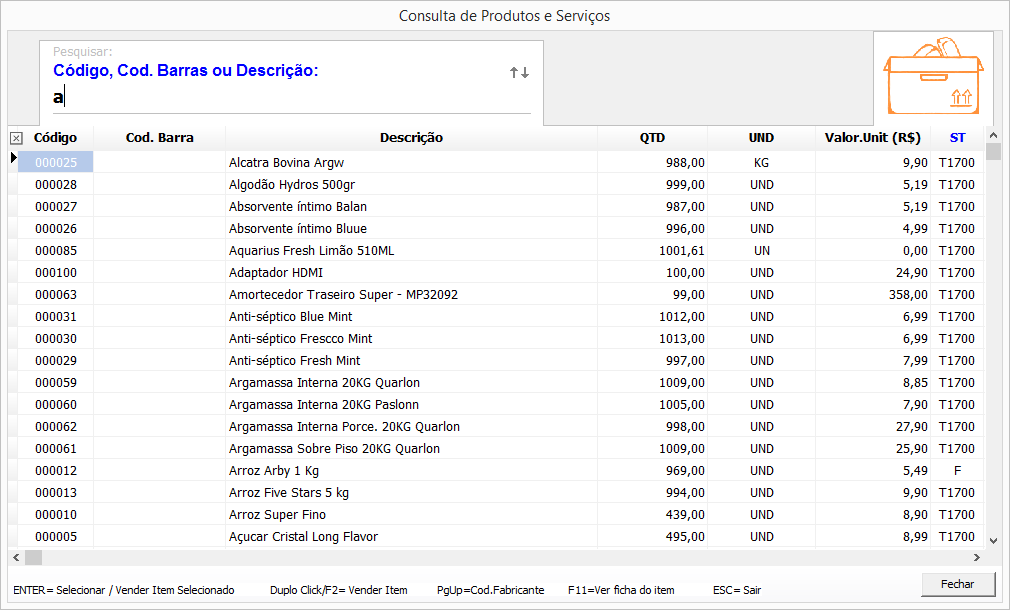The image size is (1010, 610).
Task: Select the Aquarius Fresh Limão 510ML row
Action: 500,251
